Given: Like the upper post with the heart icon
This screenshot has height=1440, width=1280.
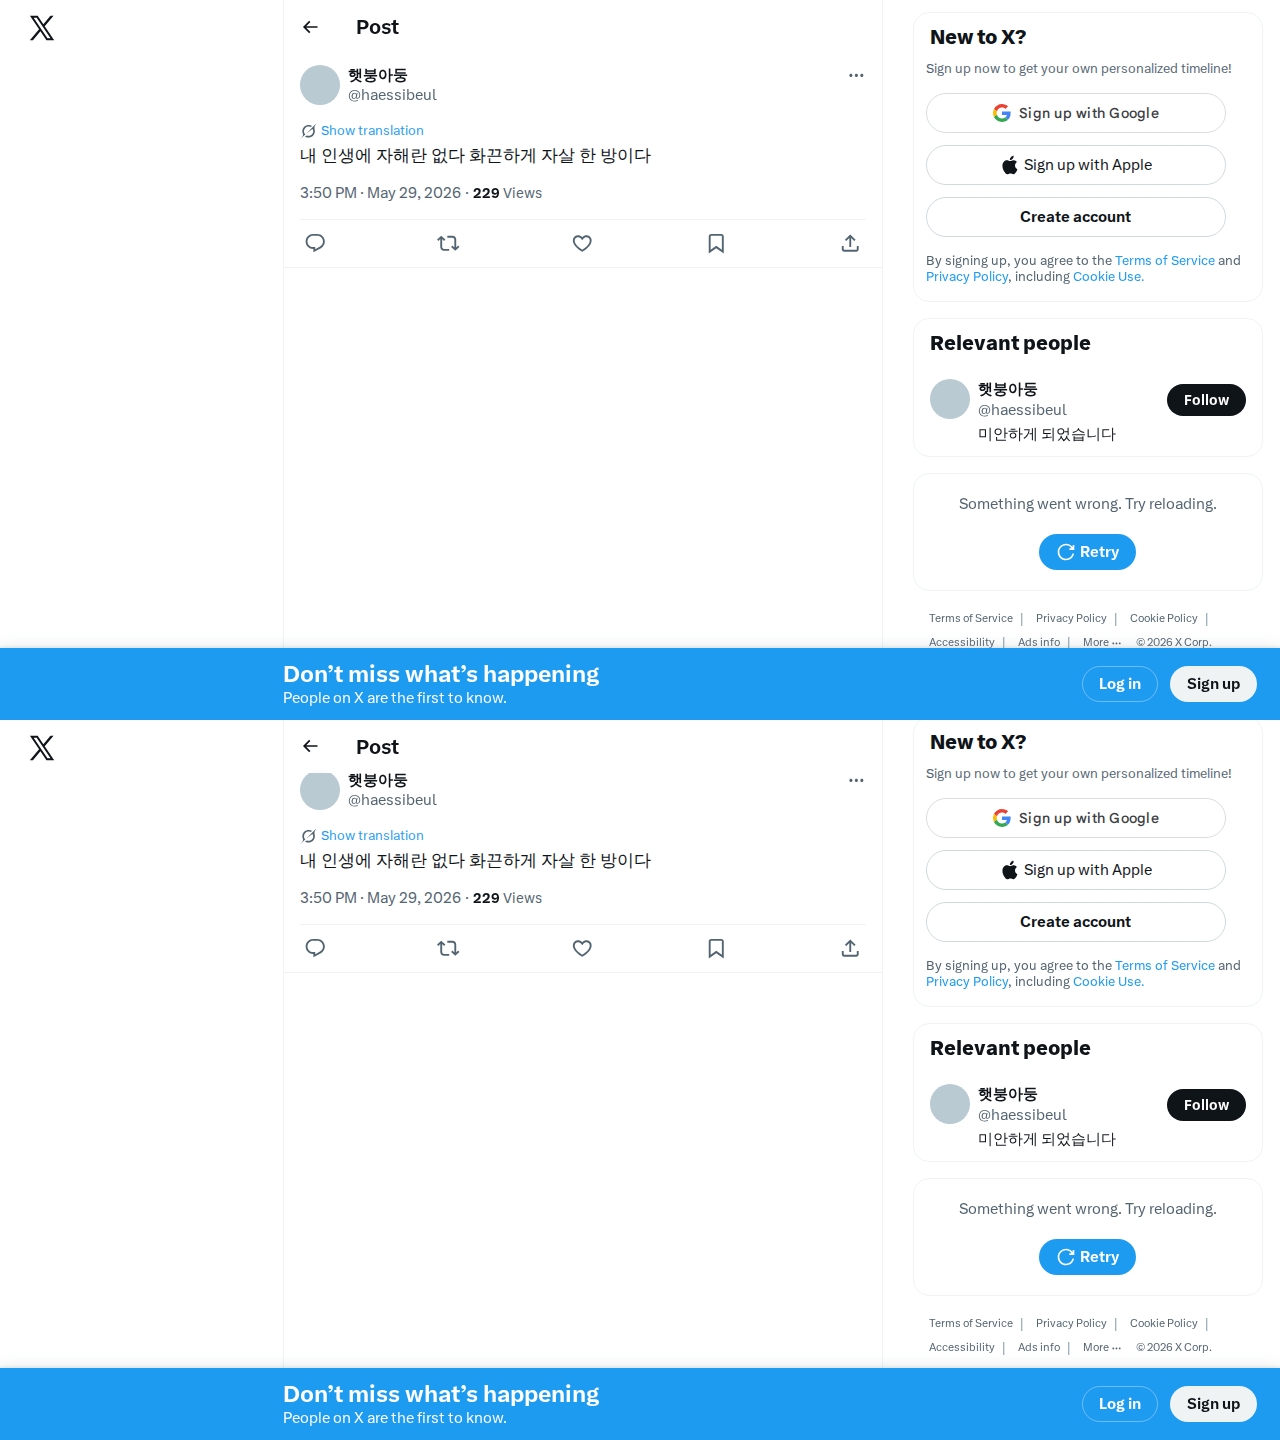Looking at the screenshot, I should coord(582,243).
